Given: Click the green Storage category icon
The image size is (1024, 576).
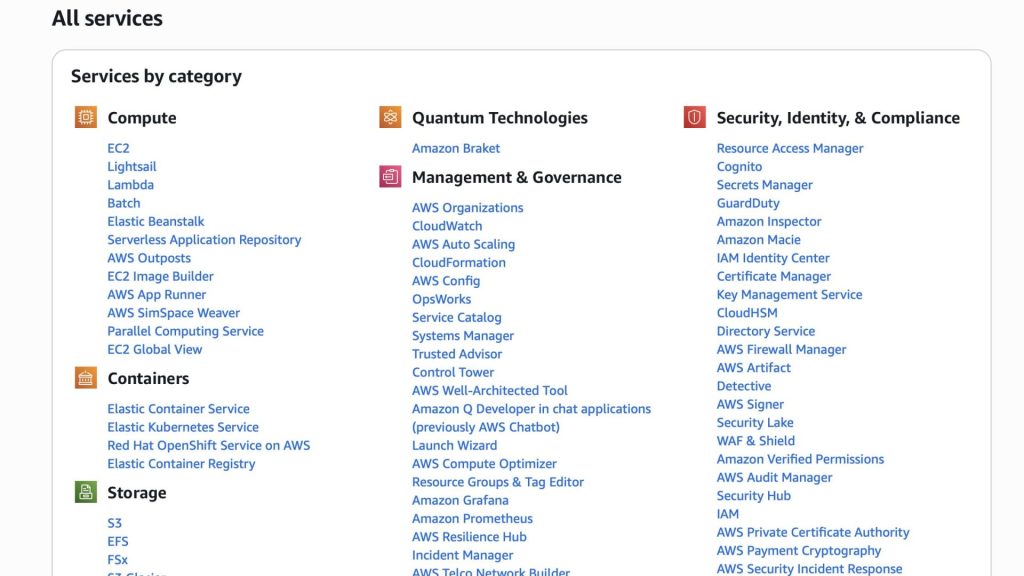Looking at the screenshot, I should coord(86,492).
